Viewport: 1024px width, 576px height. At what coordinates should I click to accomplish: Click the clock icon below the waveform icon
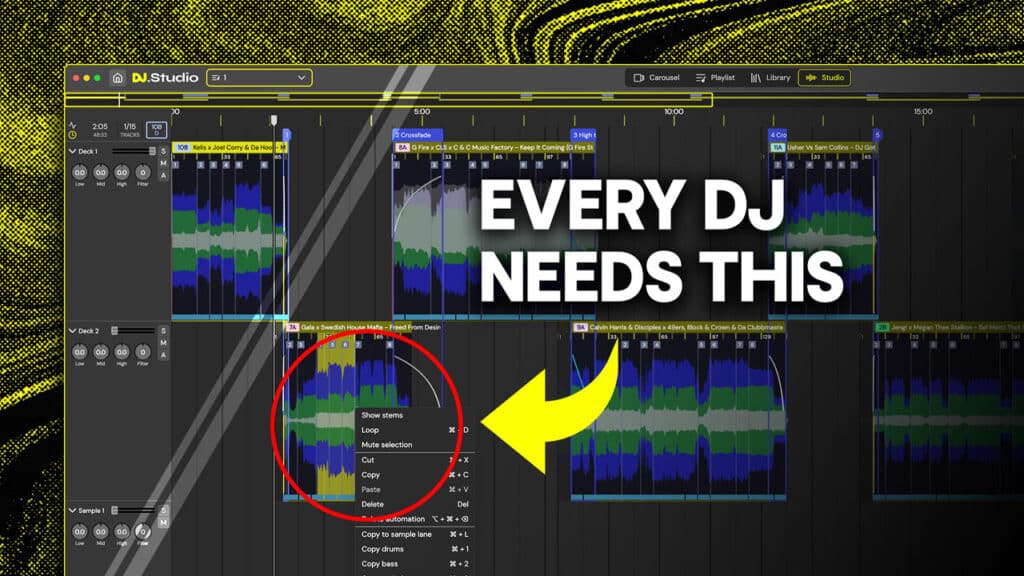(x=72, y=135)
